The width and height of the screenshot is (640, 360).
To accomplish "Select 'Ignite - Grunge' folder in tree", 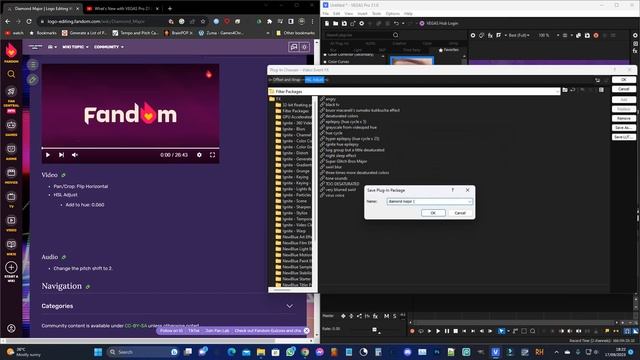I will pyautogui.click(x=293, y=171).
